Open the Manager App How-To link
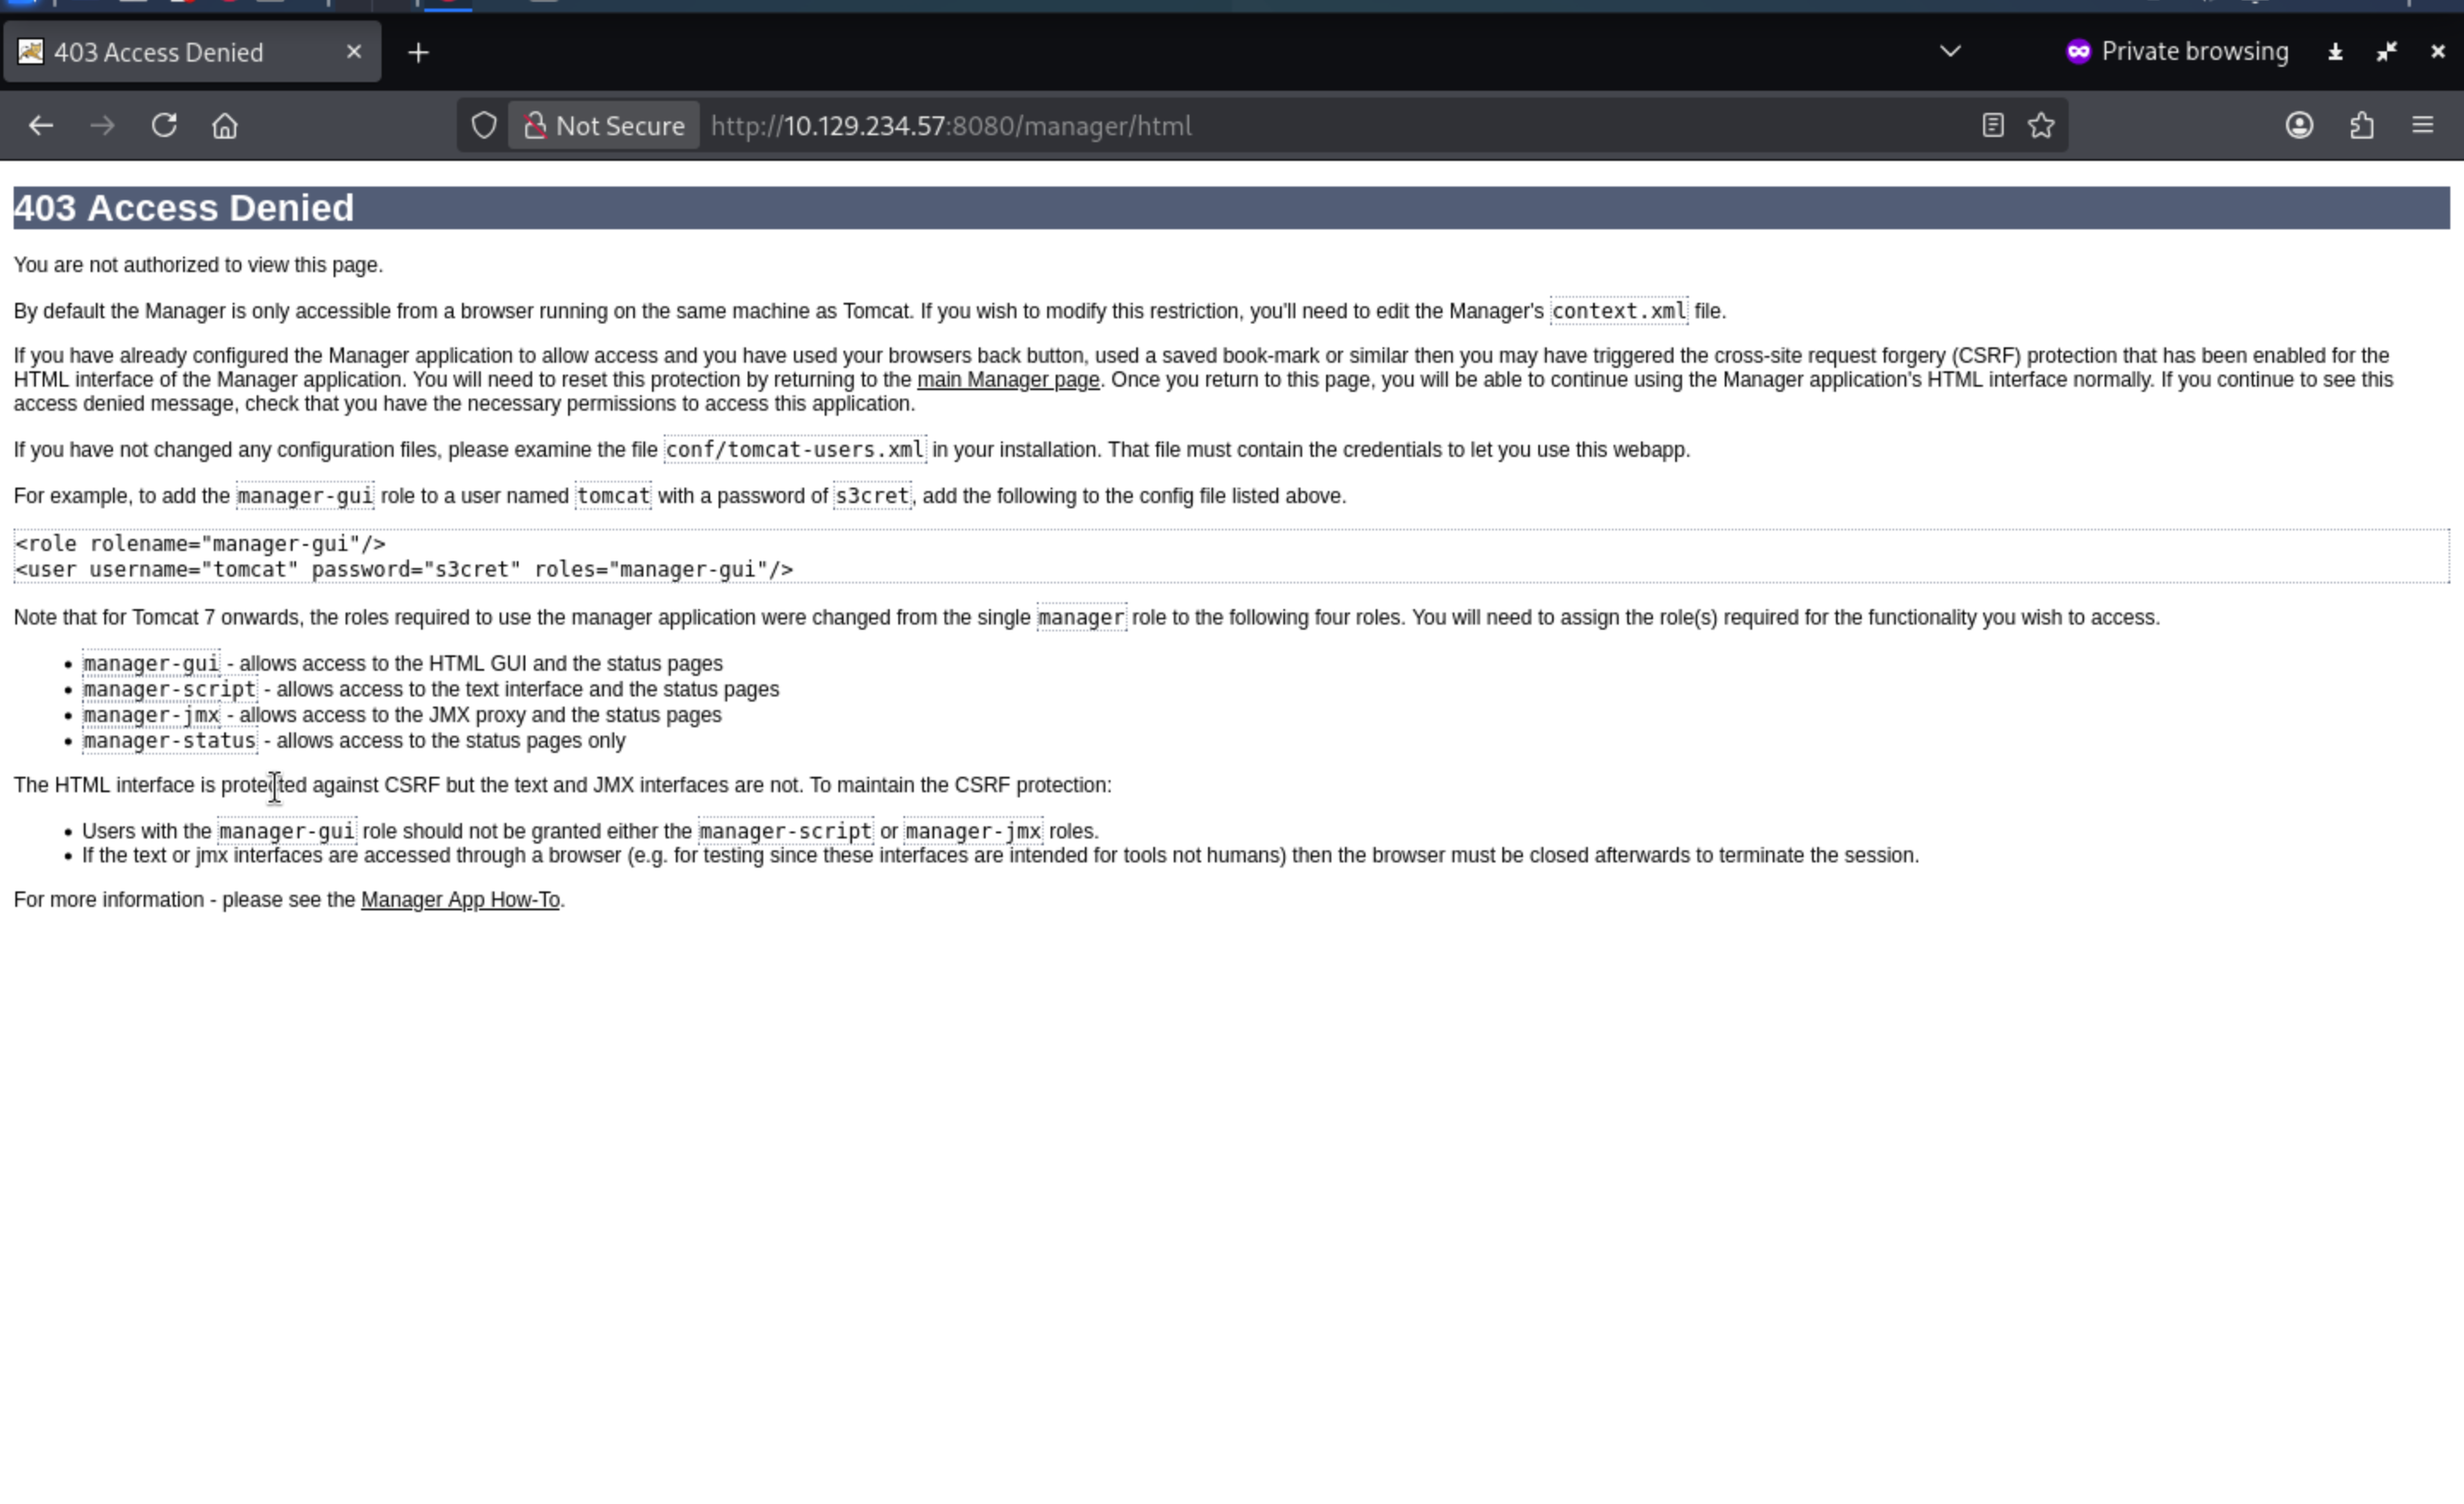This screenshot has height=1504, width=2464. point(460,900)
